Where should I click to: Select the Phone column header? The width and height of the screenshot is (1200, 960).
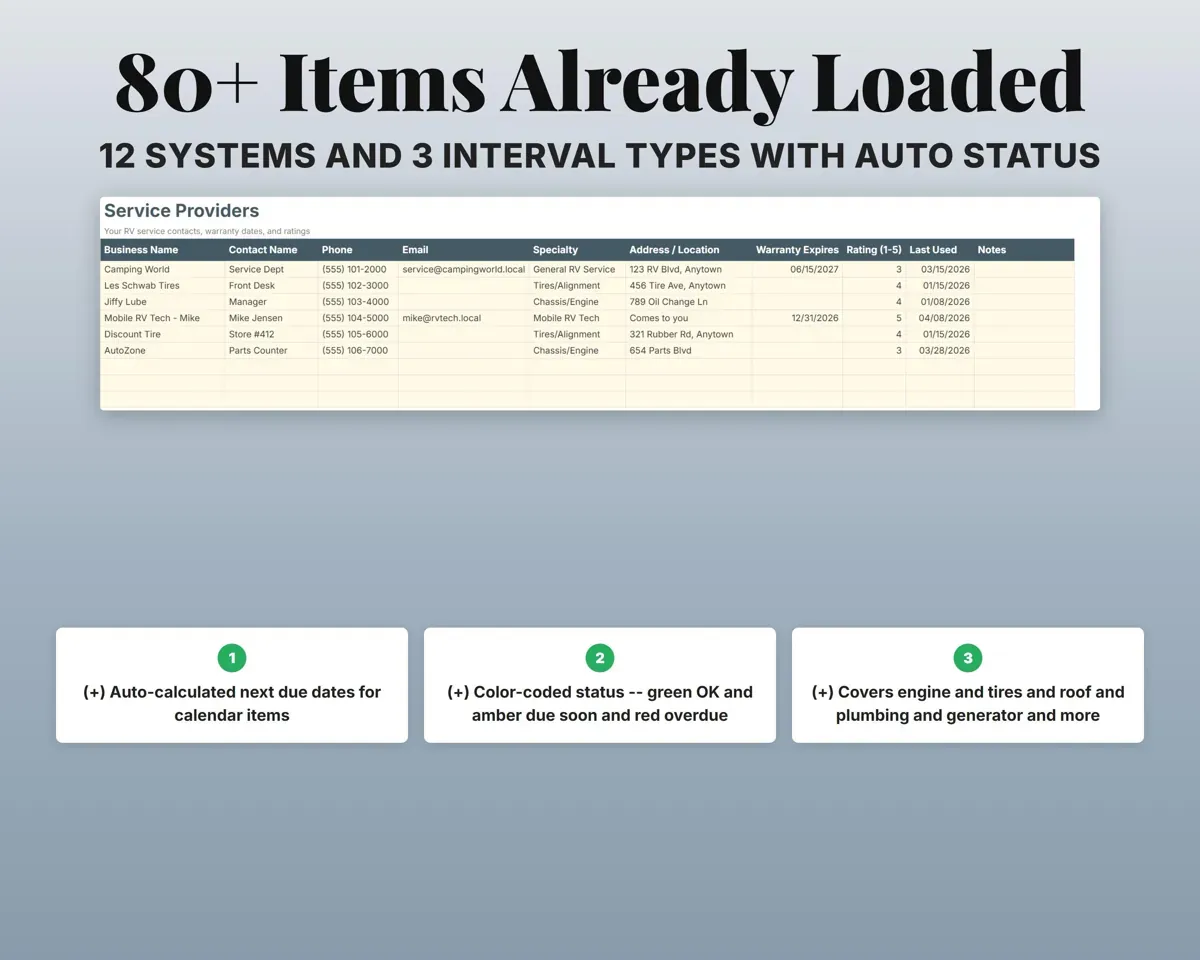(x=358, y=250)
